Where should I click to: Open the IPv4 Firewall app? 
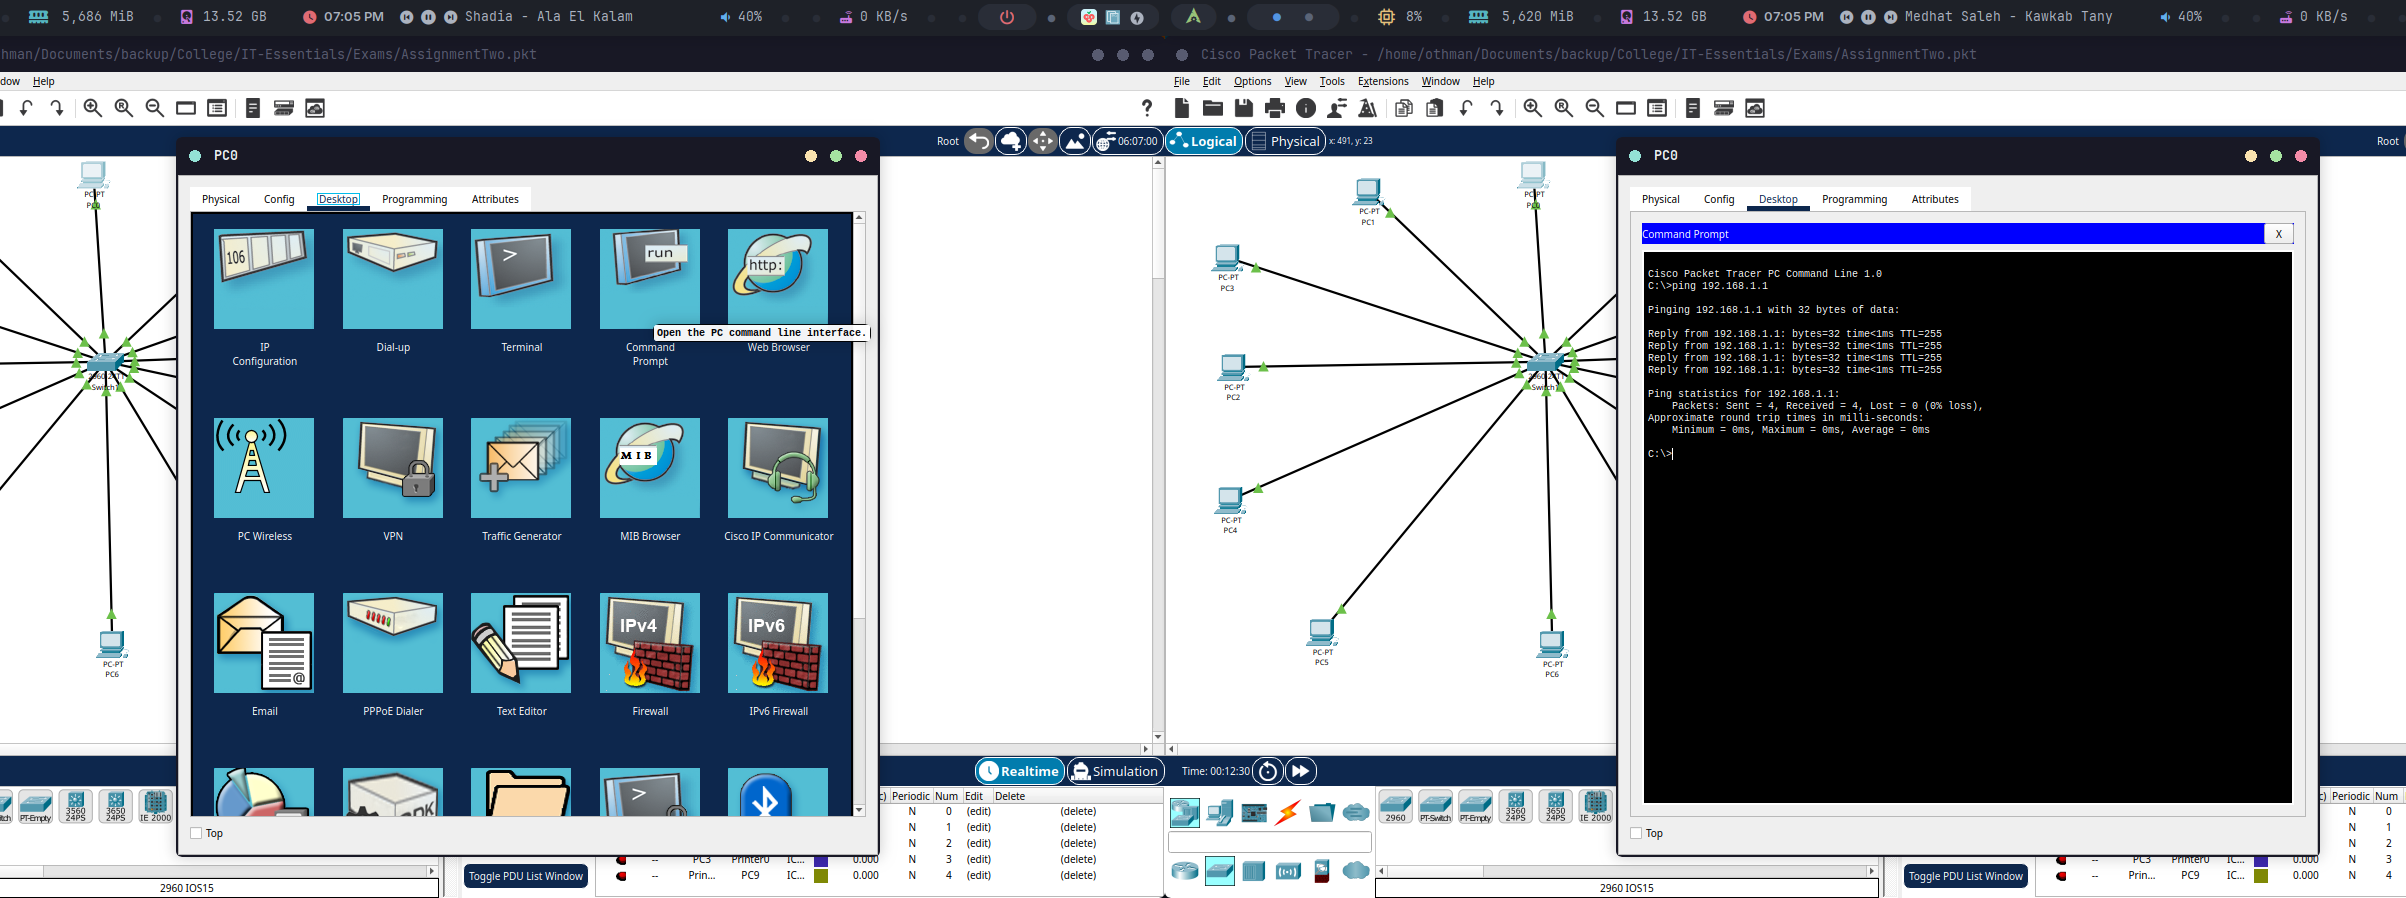(649, 643)
